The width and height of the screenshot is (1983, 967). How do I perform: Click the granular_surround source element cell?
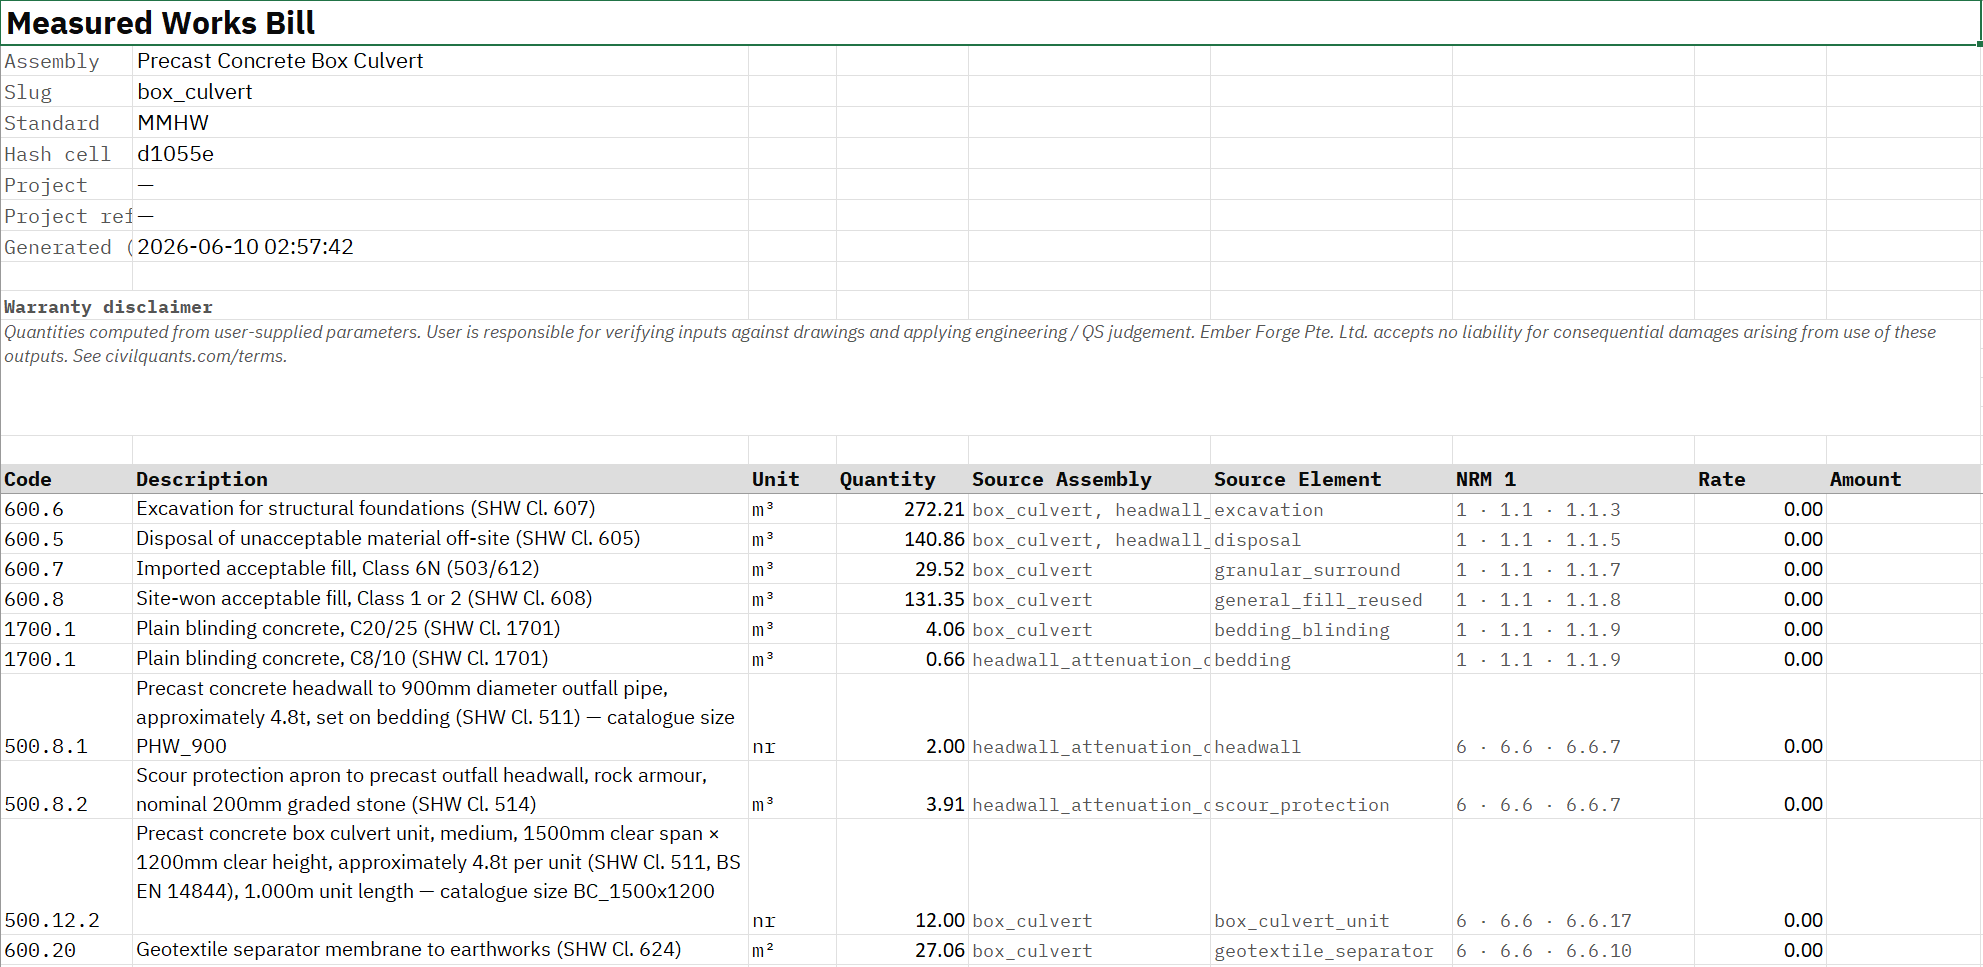click(x=1331, y=569)
